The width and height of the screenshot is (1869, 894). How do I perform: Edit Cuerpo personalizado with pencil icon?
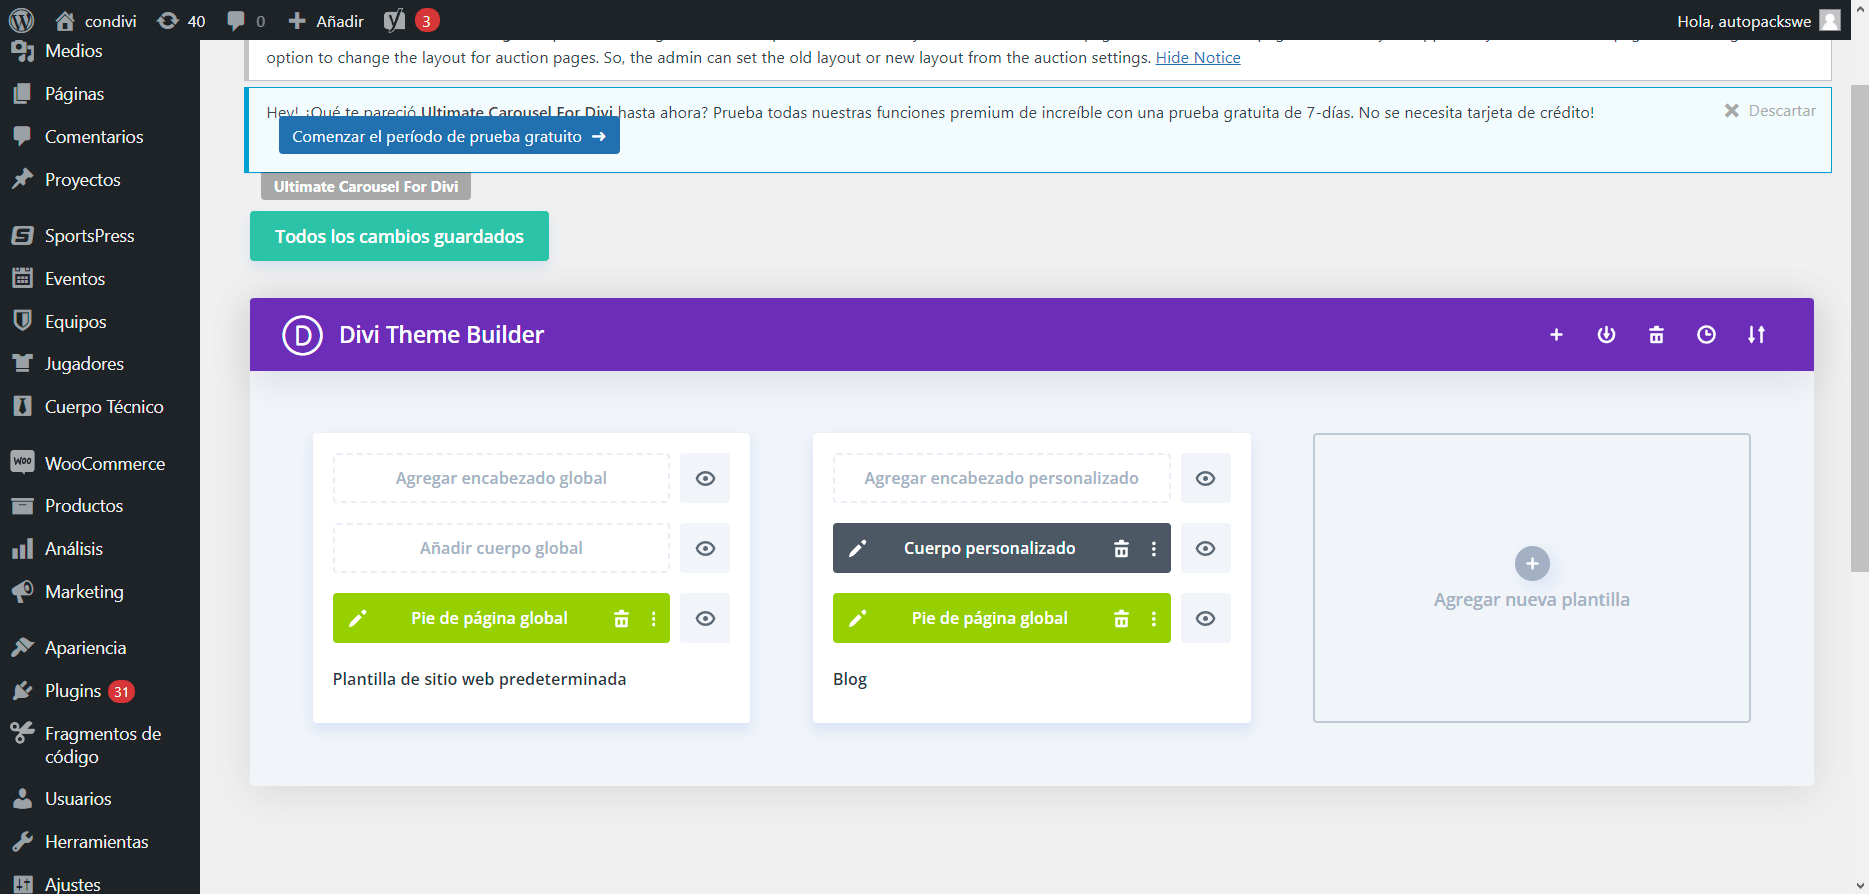857,548
